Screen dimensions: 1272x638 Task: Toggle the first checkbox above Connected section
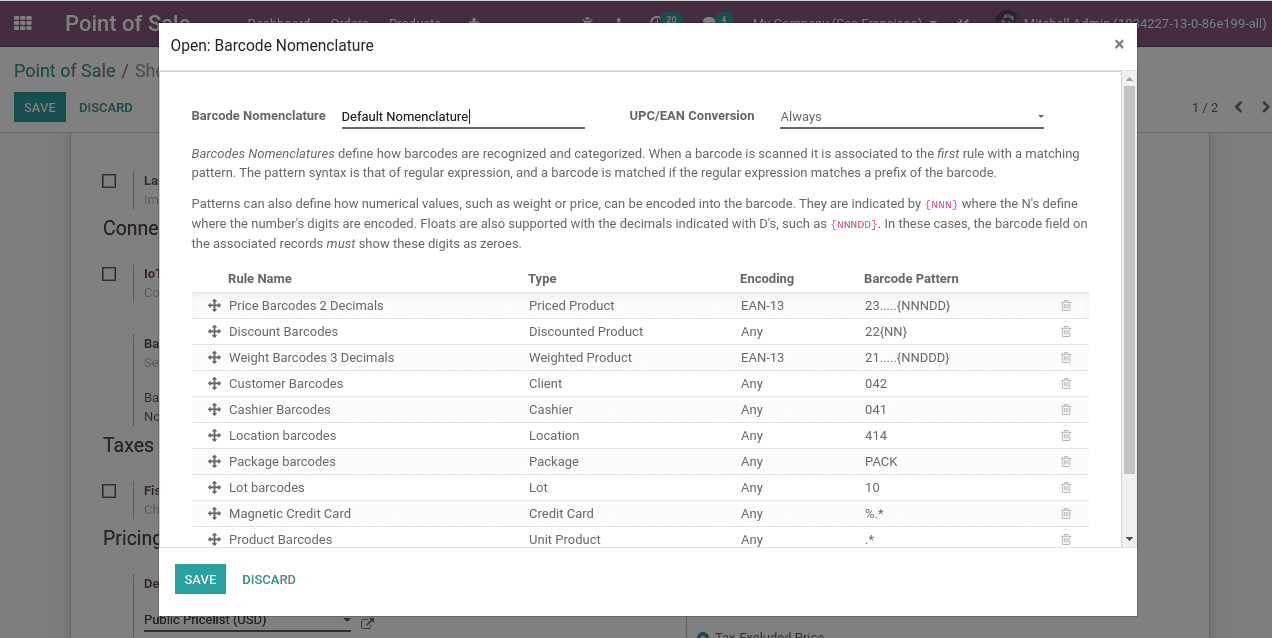pos(109,181)
